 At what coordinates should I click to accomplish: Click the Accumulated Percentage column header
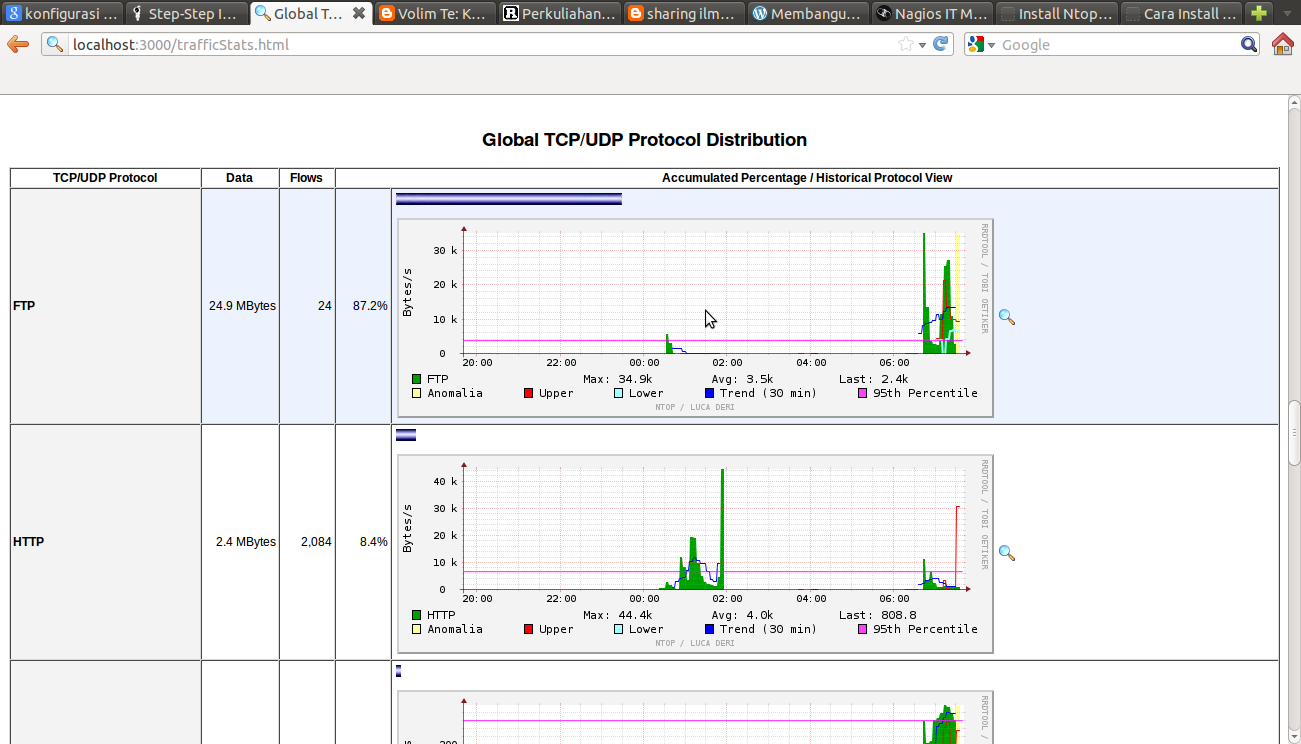[807, 178]
